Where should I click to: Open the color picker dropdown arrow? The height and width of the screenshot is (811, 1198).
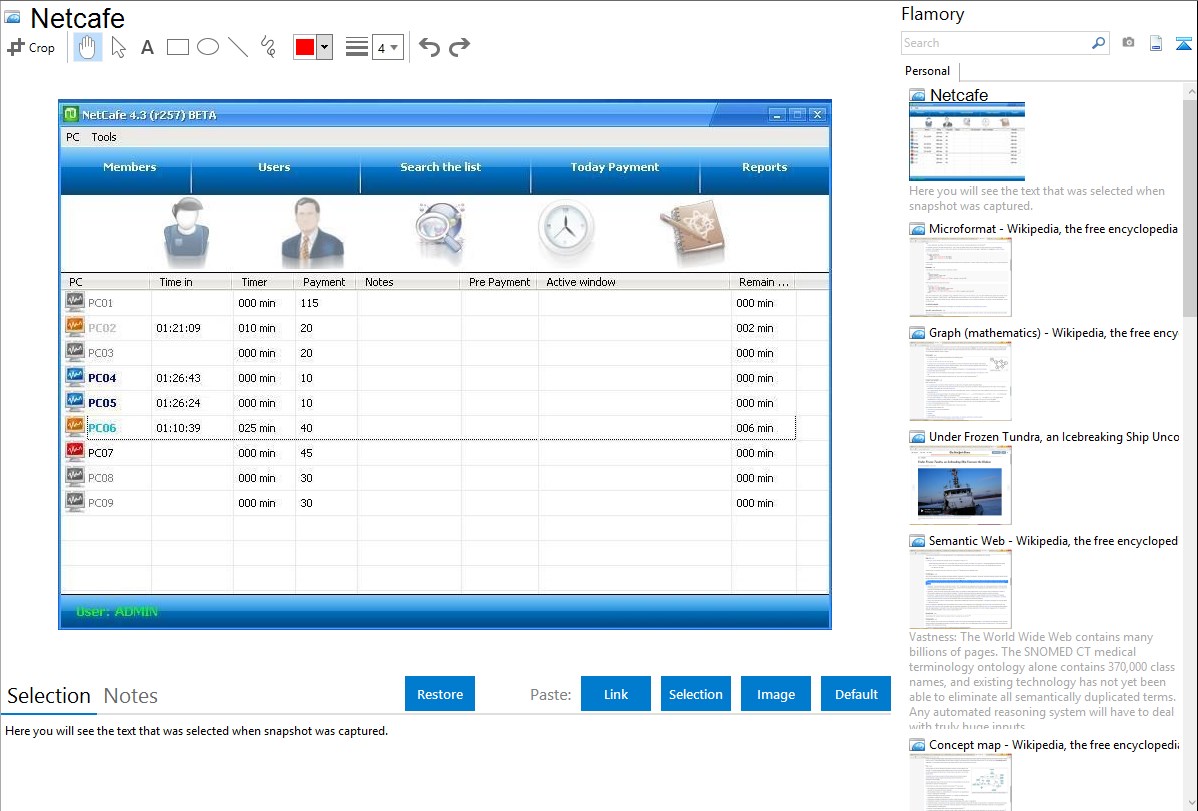pyautogui.click(x=324, y=47)
